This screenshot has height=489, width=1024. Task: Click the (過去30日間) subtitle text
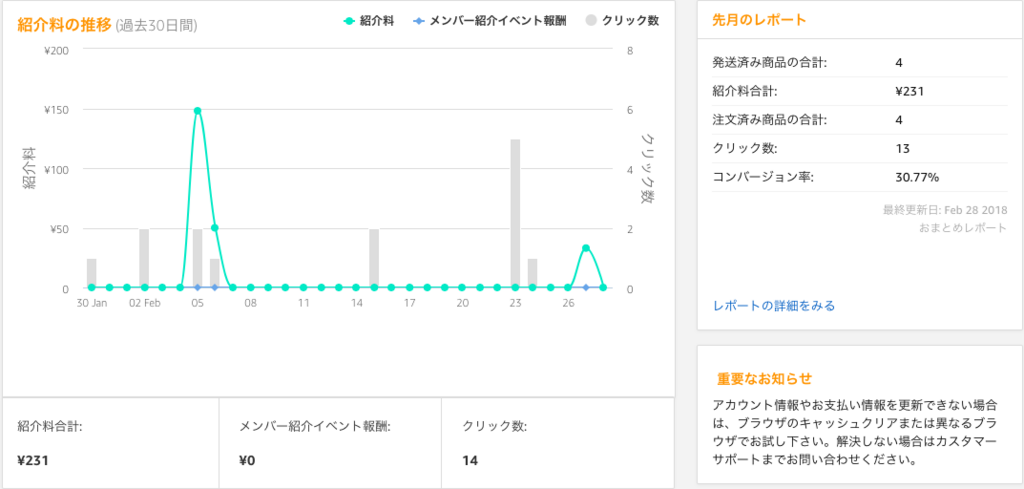157,26
